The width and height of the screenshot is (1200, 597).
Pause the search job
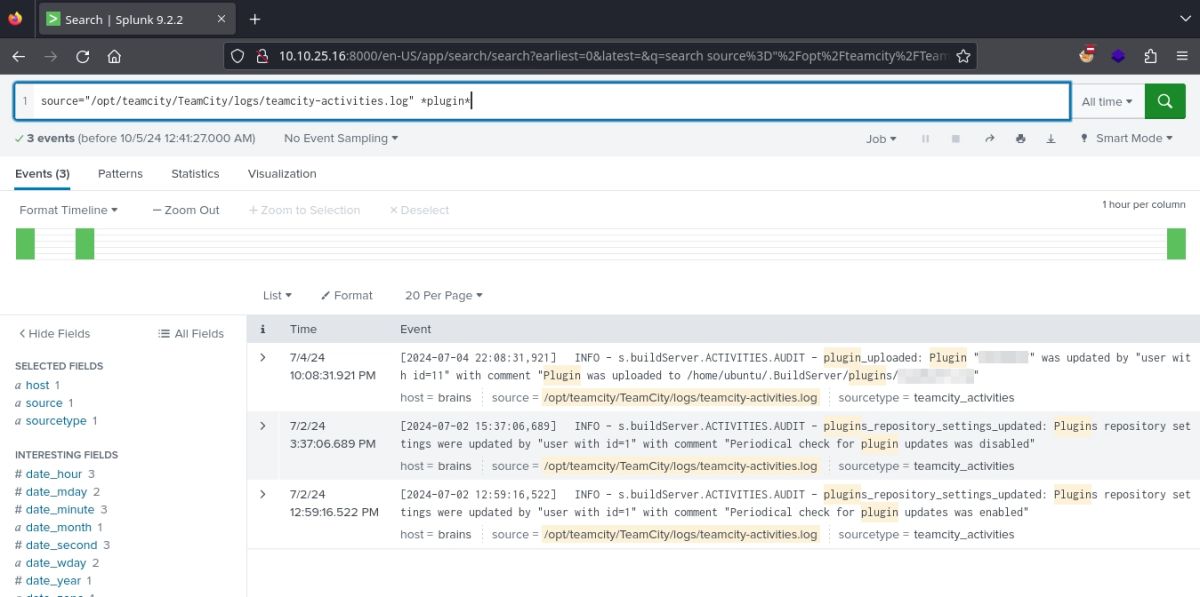pyautogui.click(x=925, y=139)
